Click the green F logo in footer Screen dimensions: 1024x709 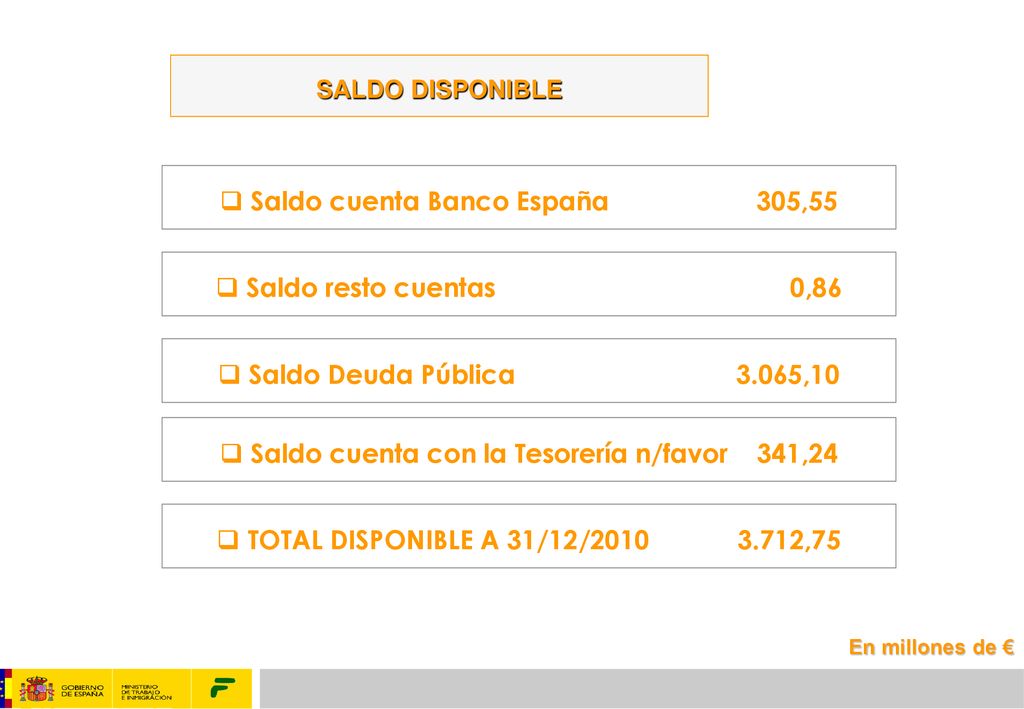tap(222, 688)
